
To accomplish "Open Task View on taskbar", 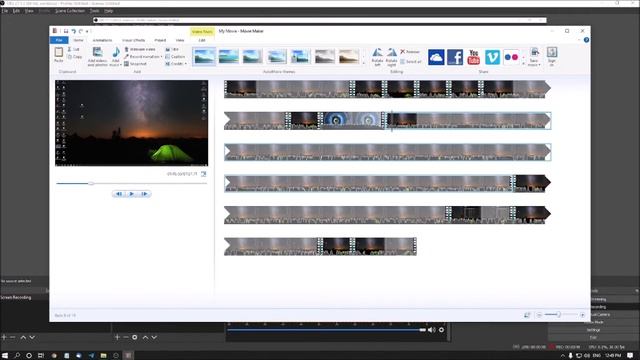I will [x=41, y=356].
